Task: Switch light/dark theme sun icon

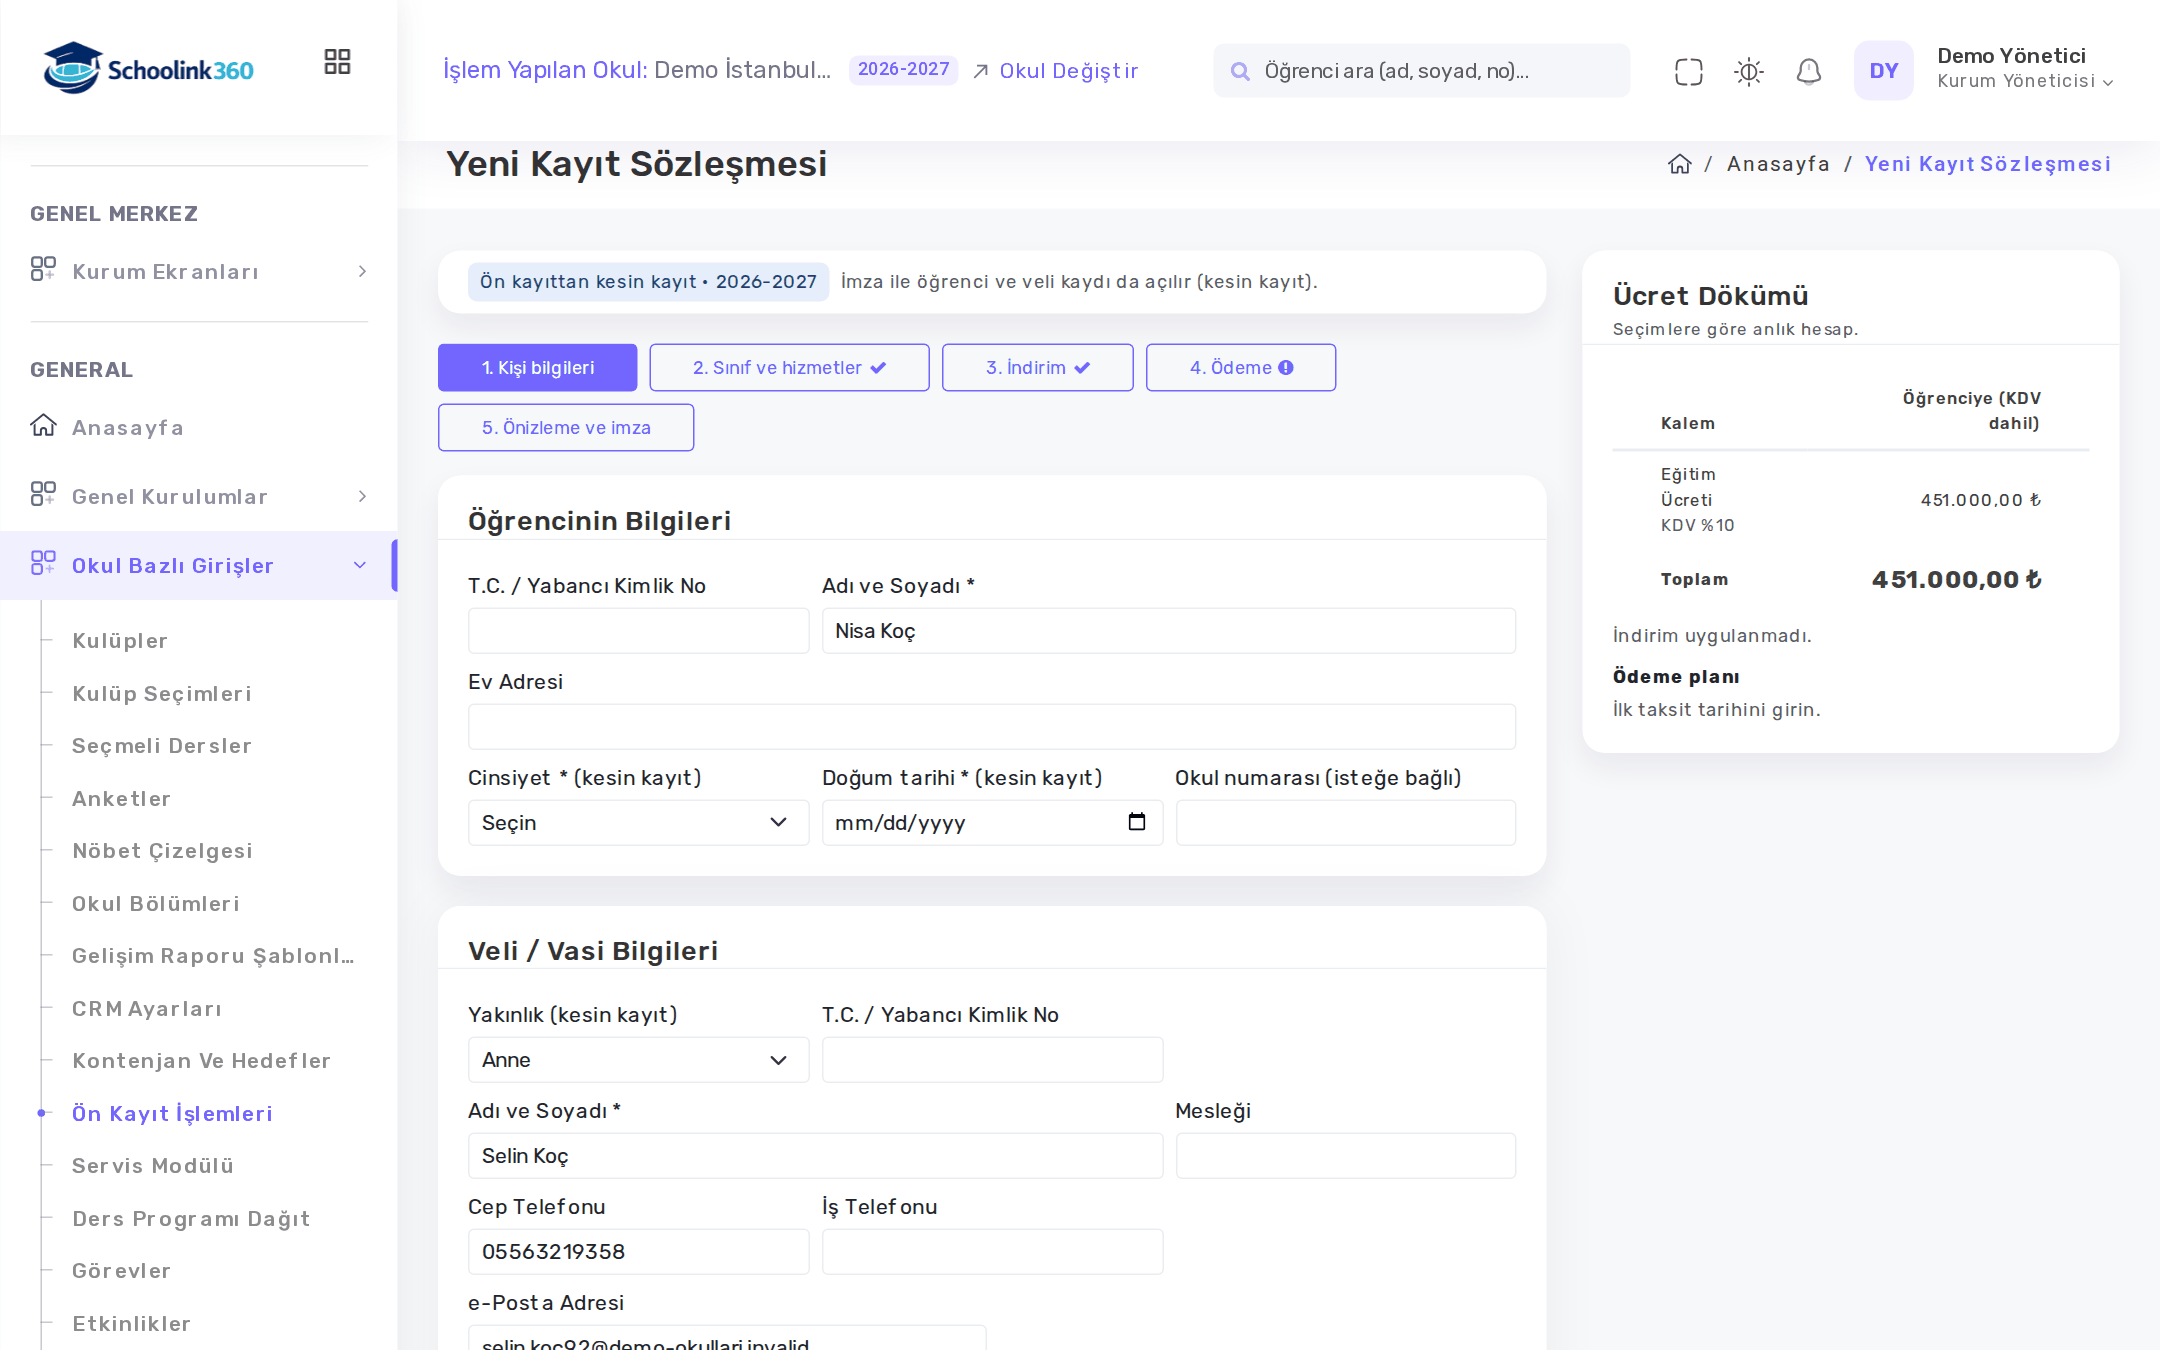Action: tap(1748, 71)
